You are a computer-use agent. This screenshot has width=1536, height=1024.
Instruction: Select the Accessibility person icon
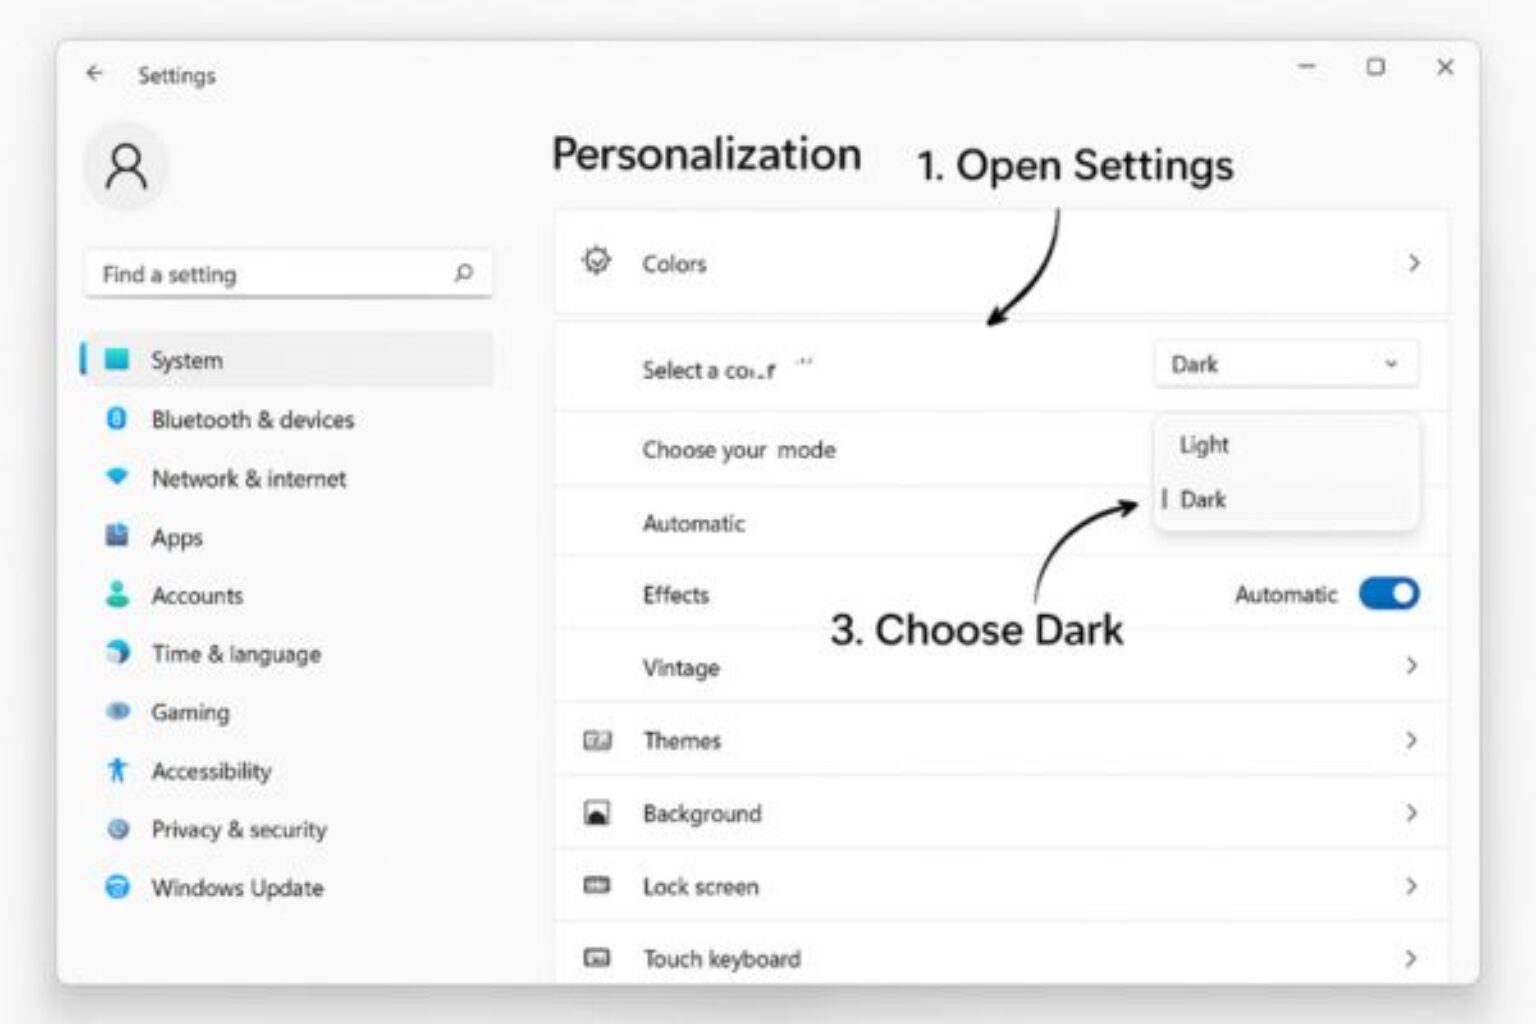point(117,770)
